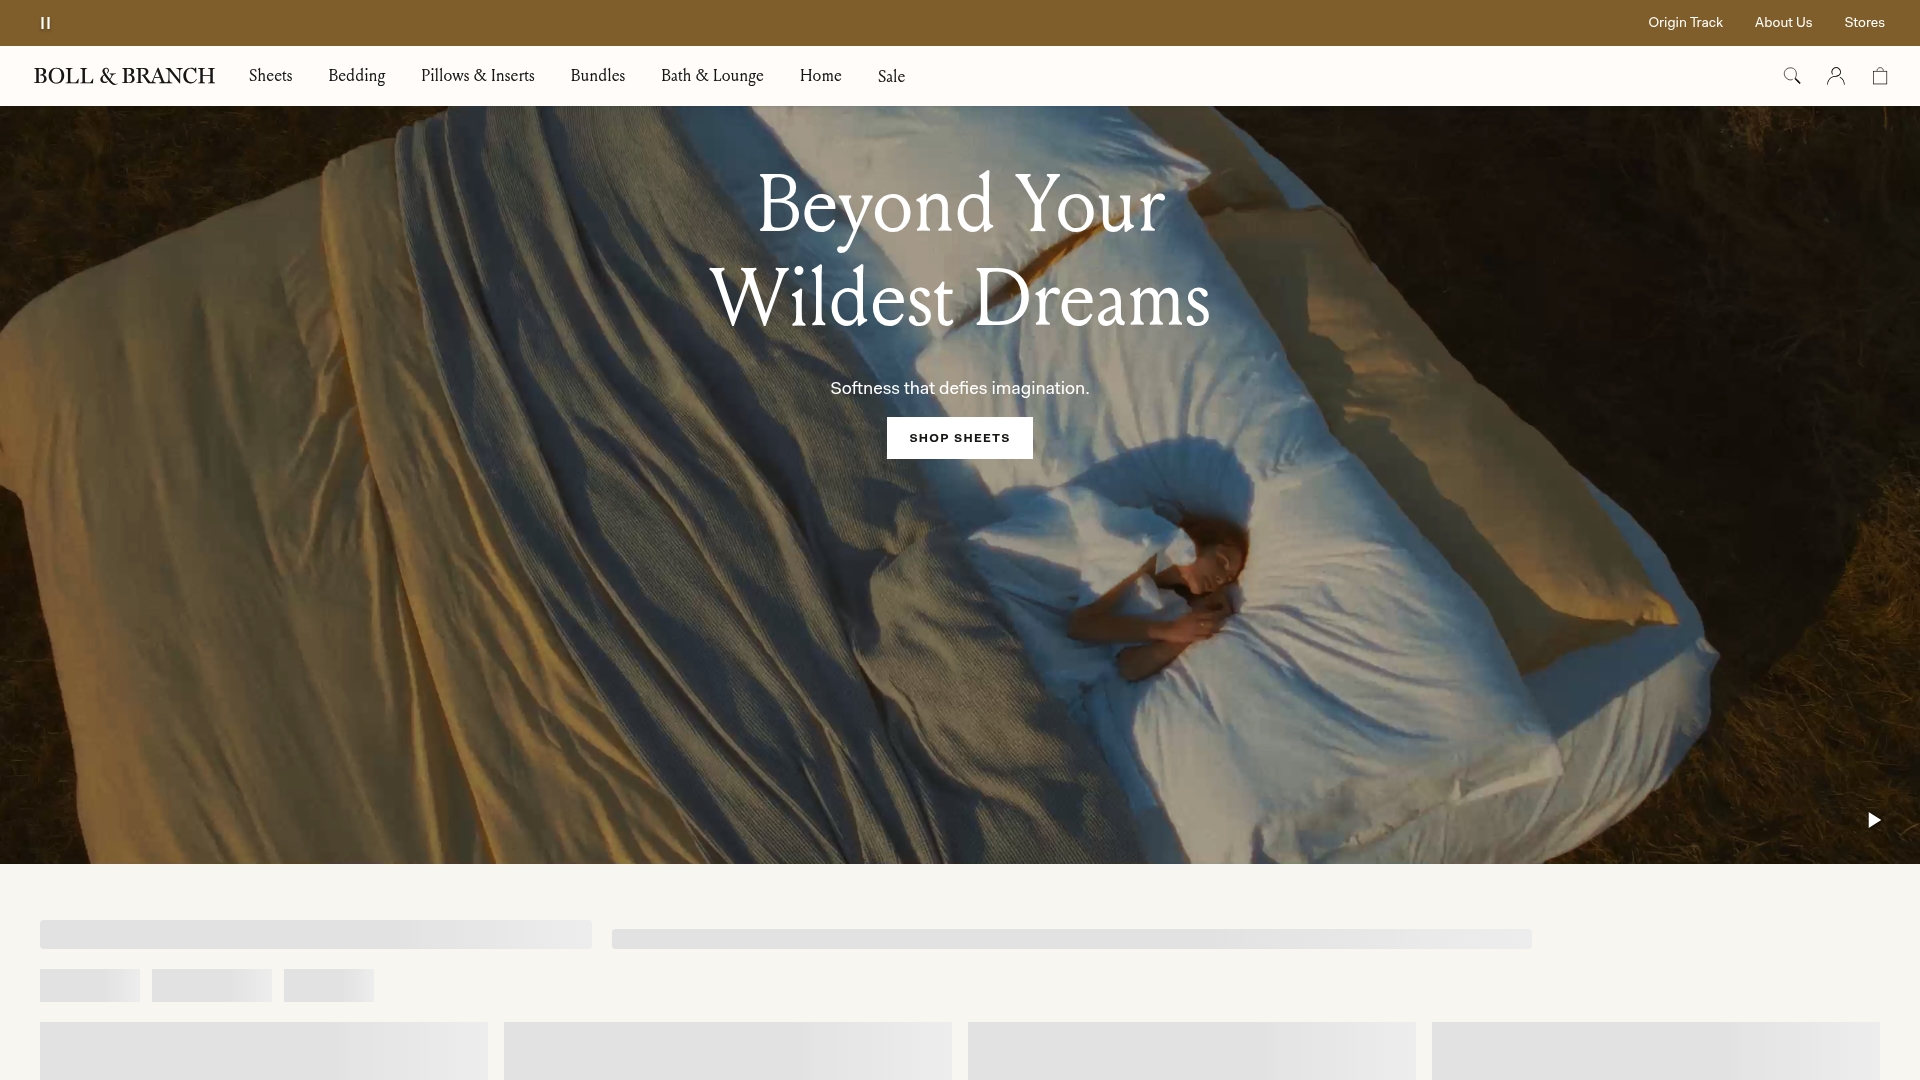Click the account profile icon

click(1836, 75)
